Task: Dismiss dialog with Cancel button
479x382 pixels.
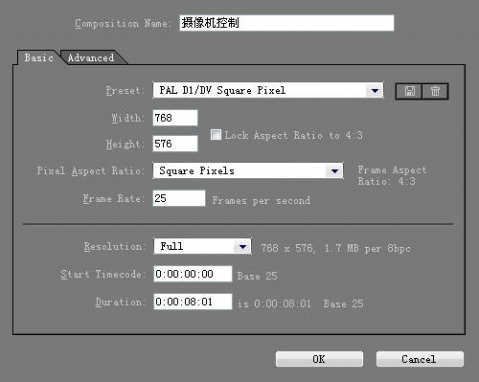Action: pyautogui.click(x=420, y=359)
